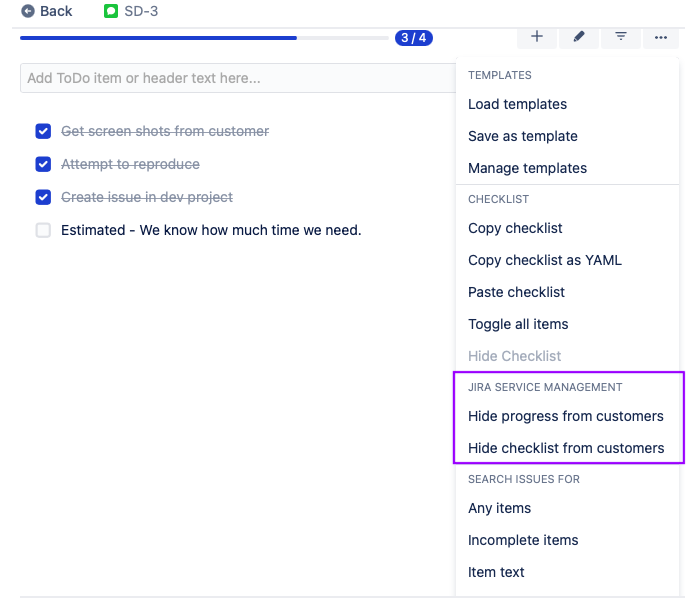693x599 pixels.
Task: Click the plus icon to add item
Action: [537, 36]
